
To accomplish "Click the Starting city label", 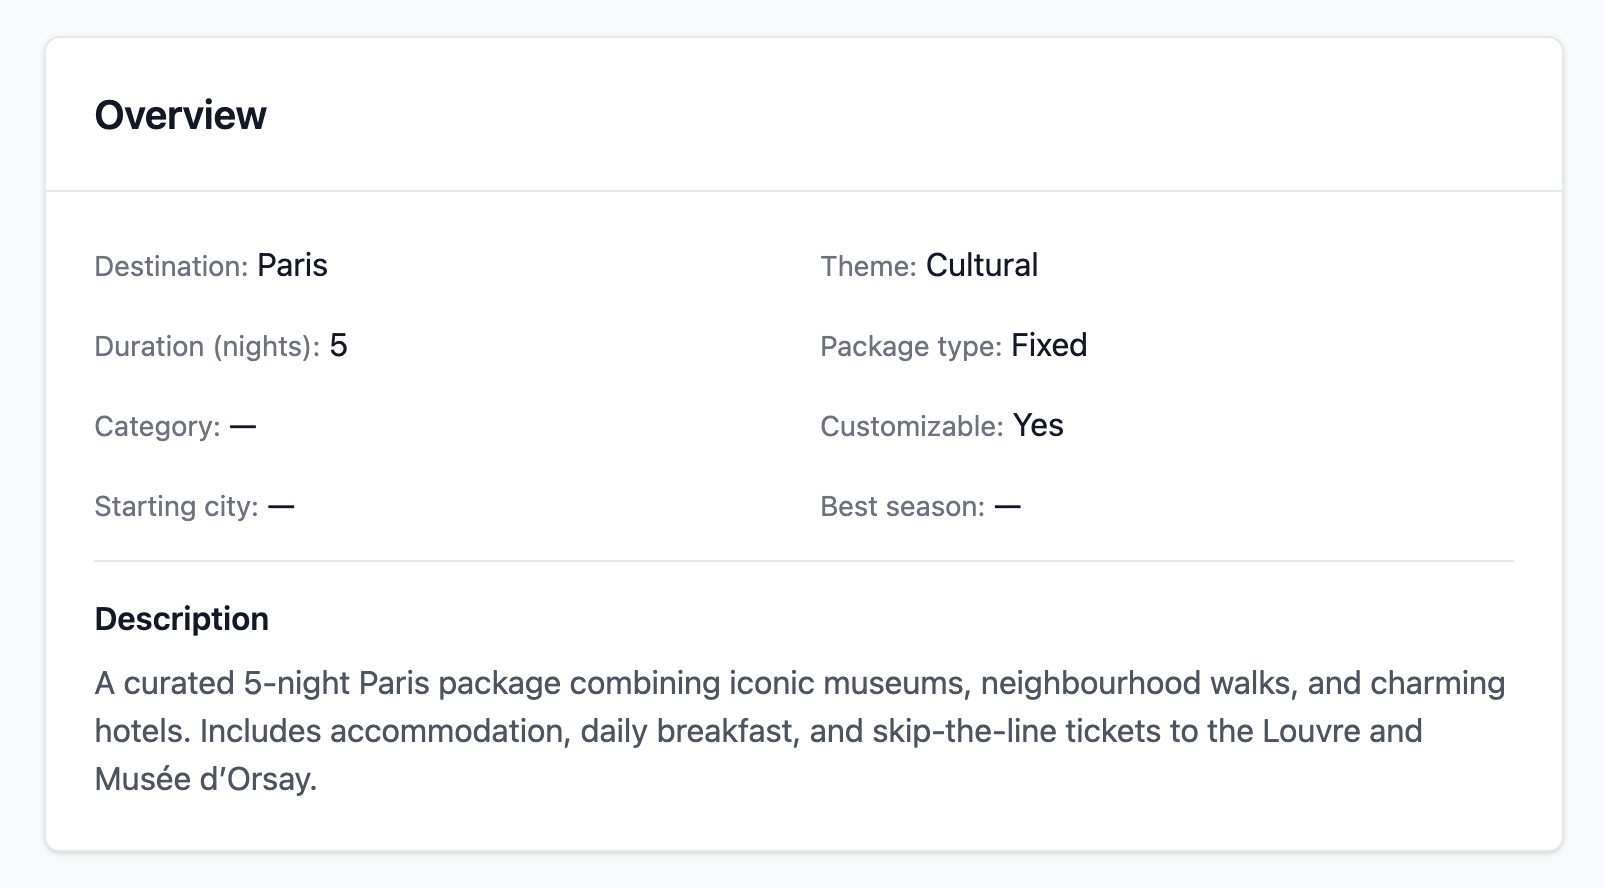I will pyautogui.click(x=176, y=506).
